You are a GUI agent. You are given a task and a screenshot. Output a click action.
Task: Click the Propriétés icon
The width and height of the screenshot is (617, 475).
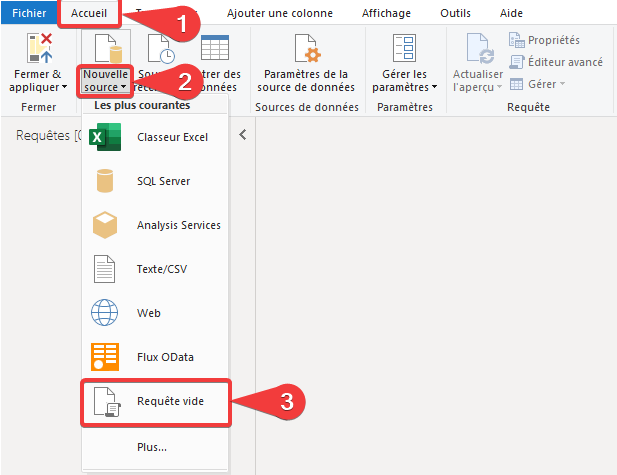[517, 40]
